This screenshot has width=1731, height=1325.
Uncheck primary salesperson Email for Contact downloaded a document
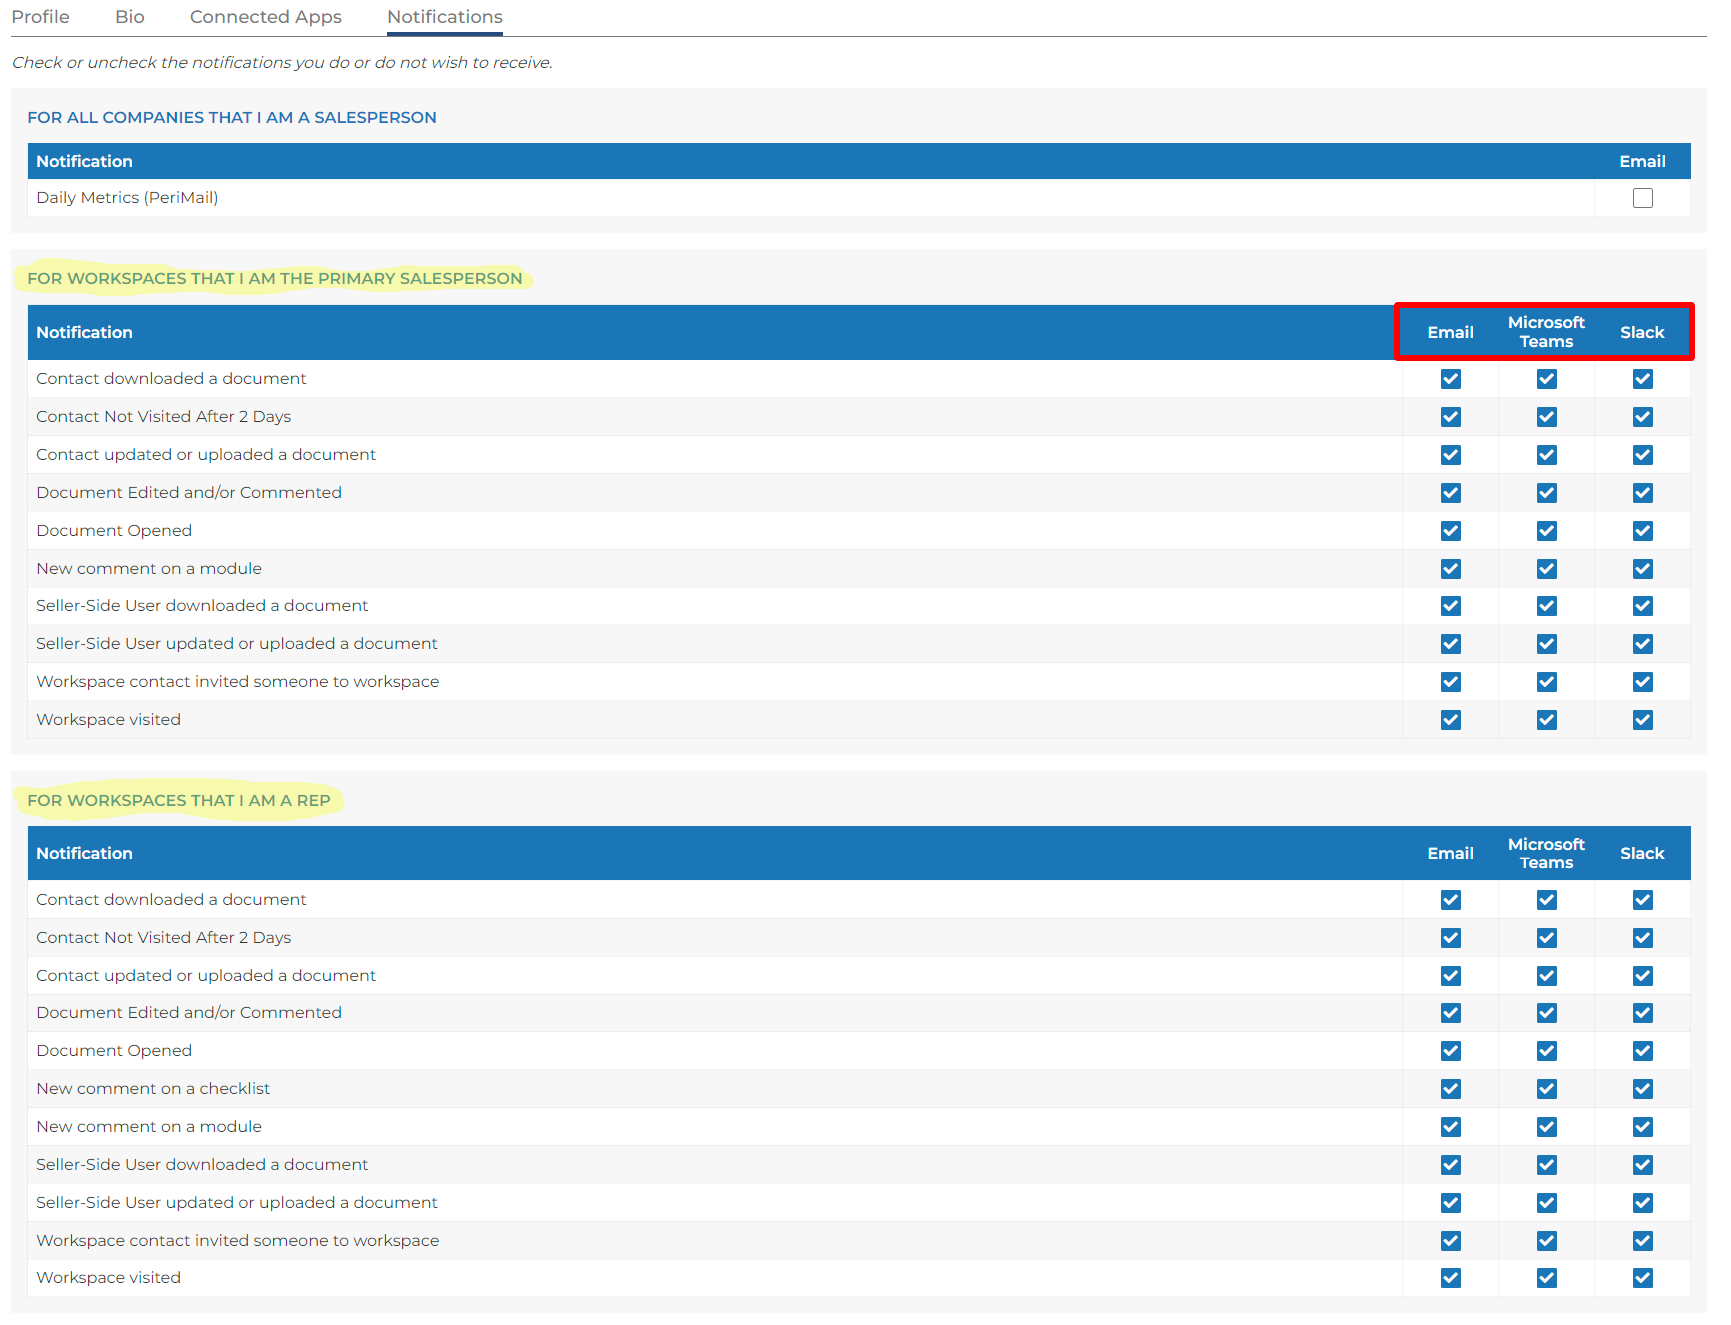[x=1450, y=379]
